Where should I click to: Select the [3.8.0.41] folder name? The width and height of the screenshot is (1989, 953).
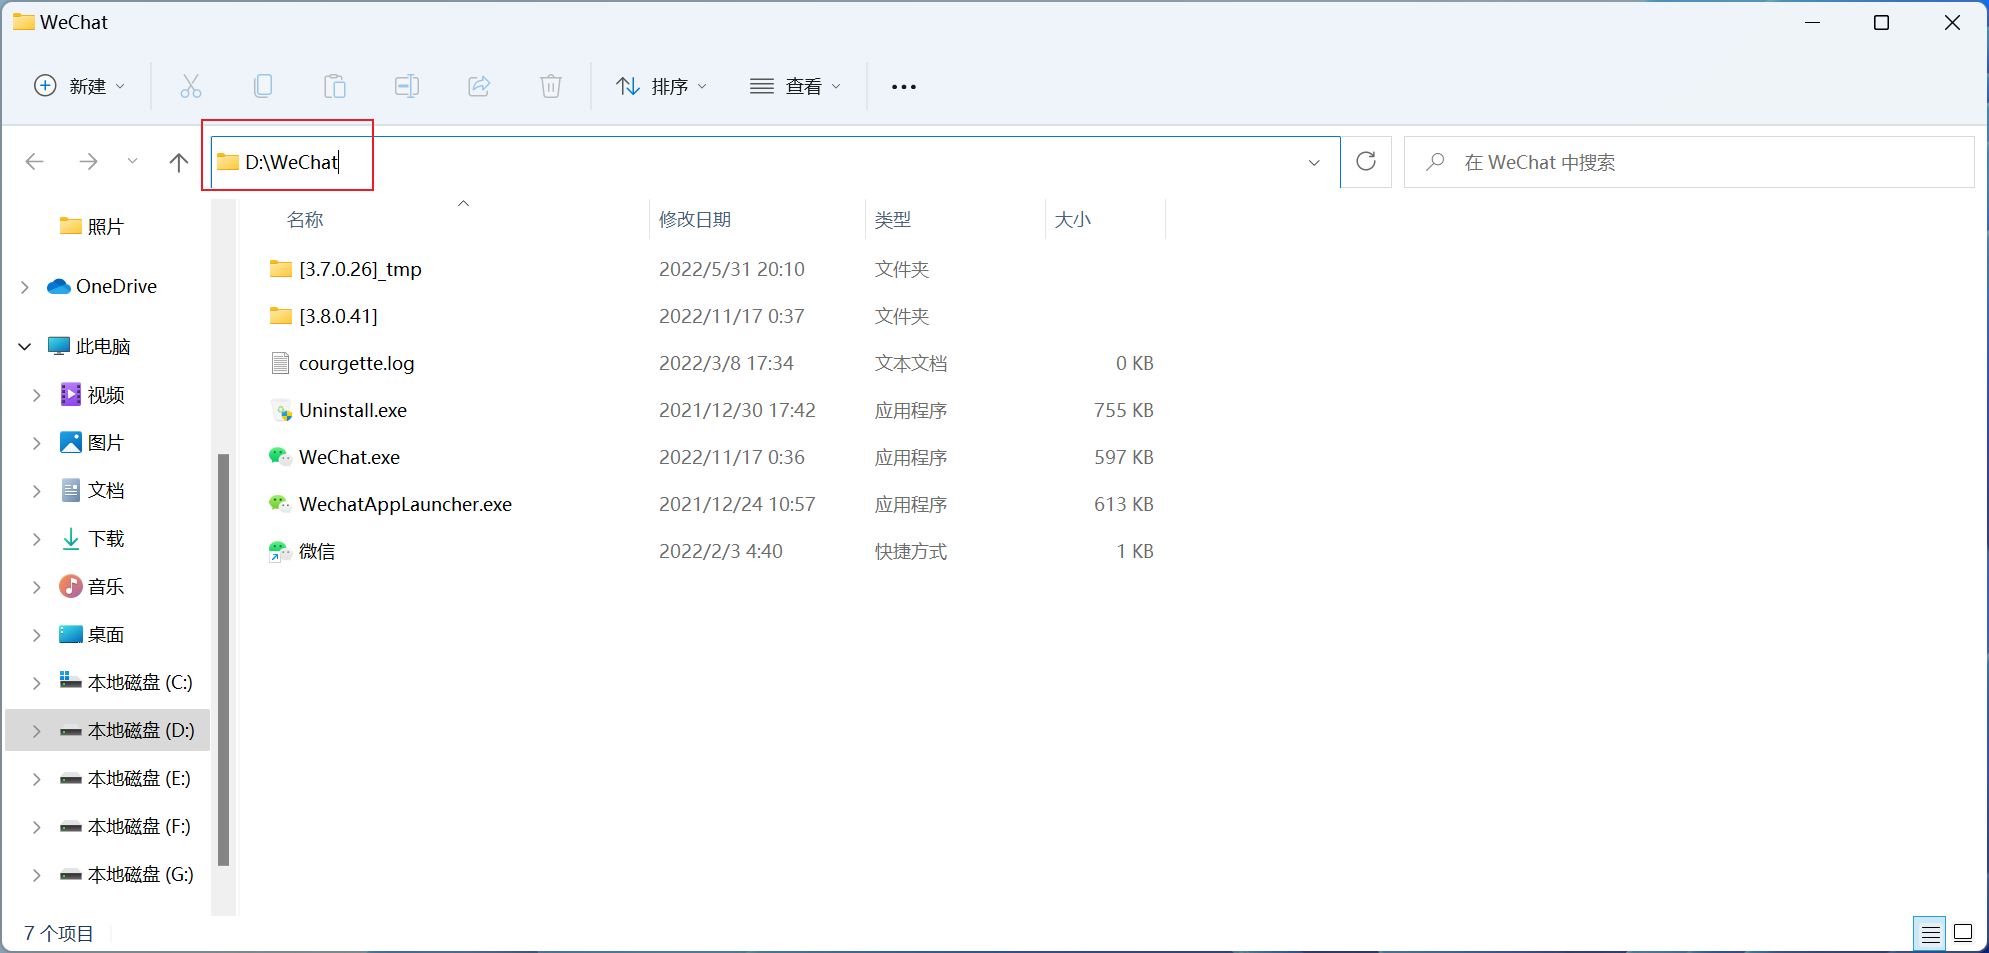coord(338,316)
